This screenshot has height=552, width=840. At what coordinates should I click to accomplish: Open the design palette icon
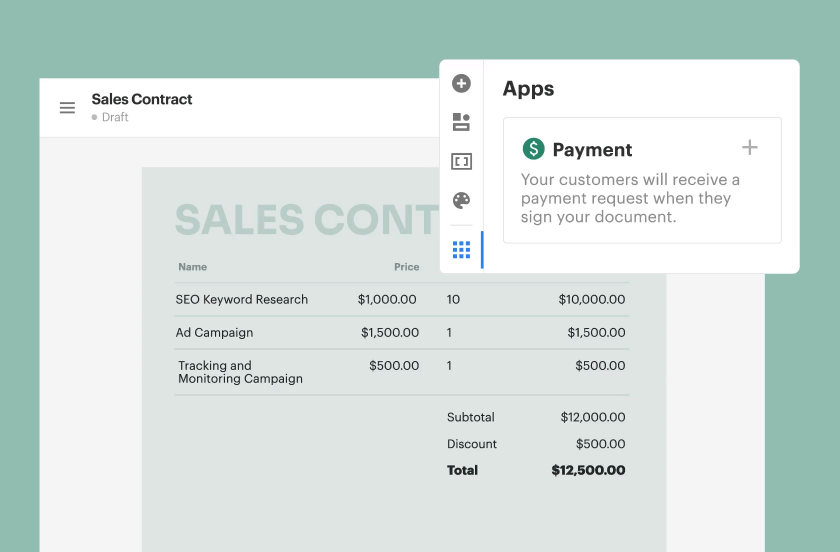pyautogui.click(x=461, y=200)
